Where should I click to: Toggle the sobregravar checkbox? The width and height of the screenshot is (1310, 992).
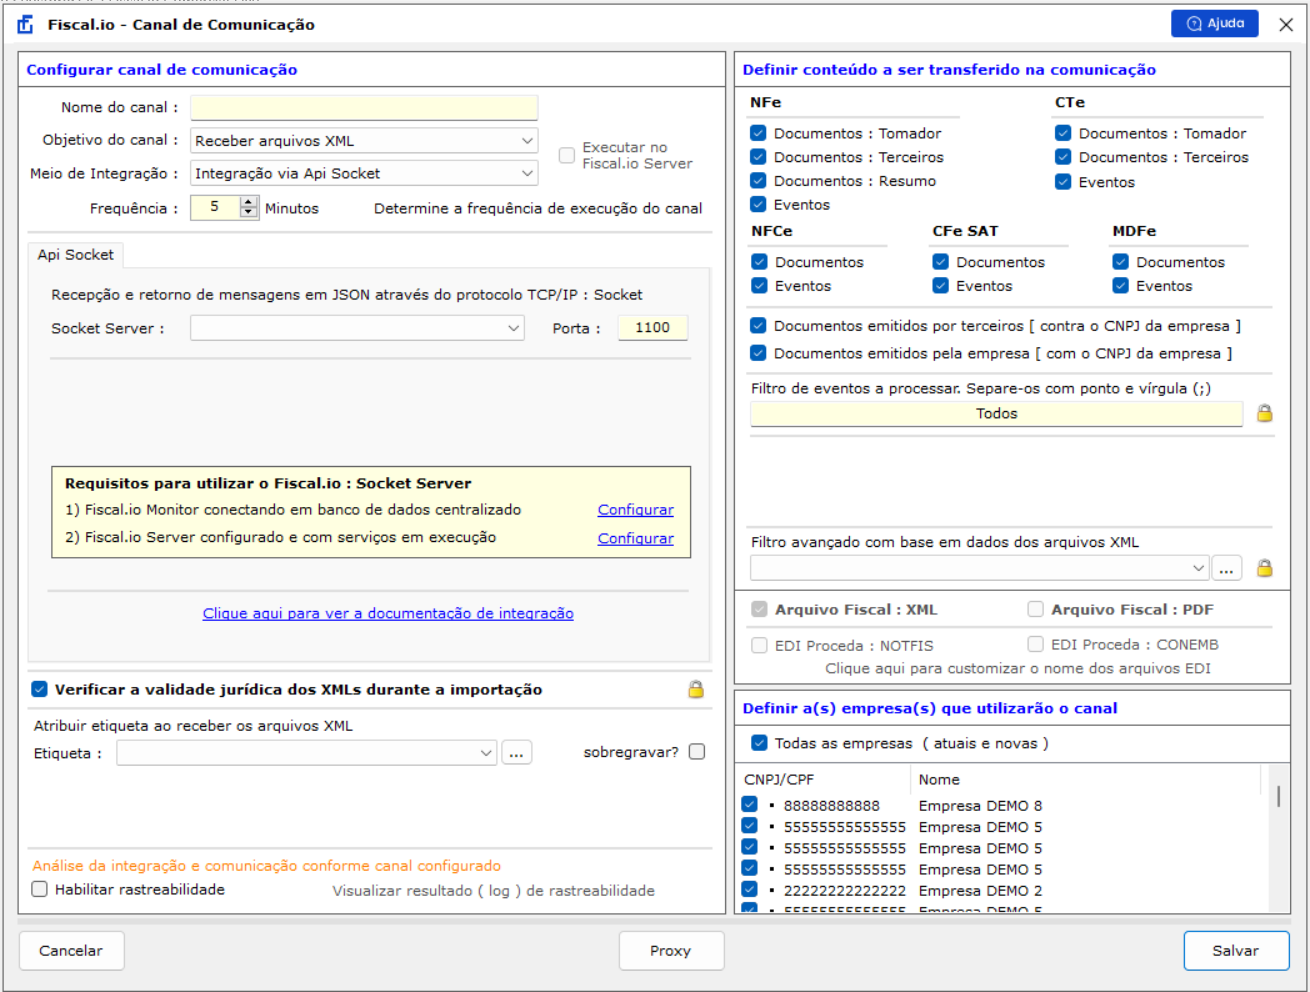tap(697, 752)
